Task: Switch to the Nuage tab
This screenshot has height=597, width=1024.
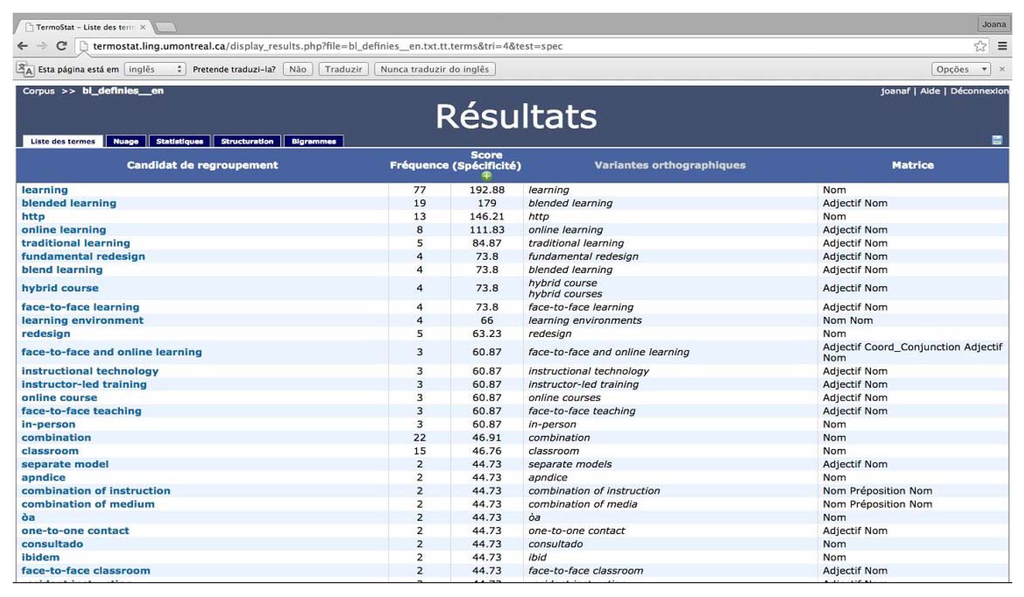Action: click(x=126, y=142)
